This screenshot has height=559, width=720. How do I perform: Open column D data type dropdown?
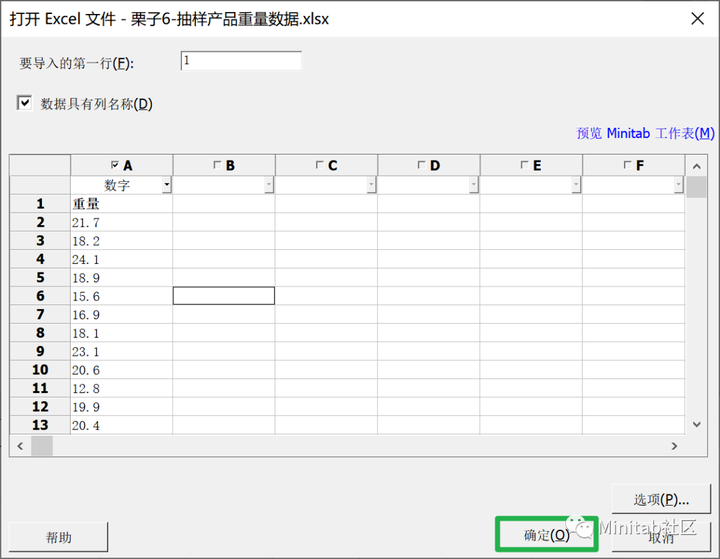474,185
